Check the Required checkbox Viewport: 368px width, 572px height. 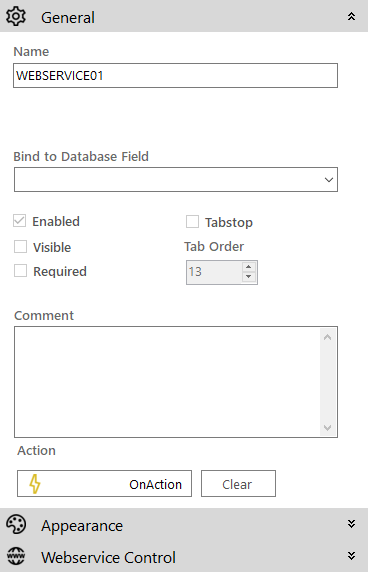(20, 271)
